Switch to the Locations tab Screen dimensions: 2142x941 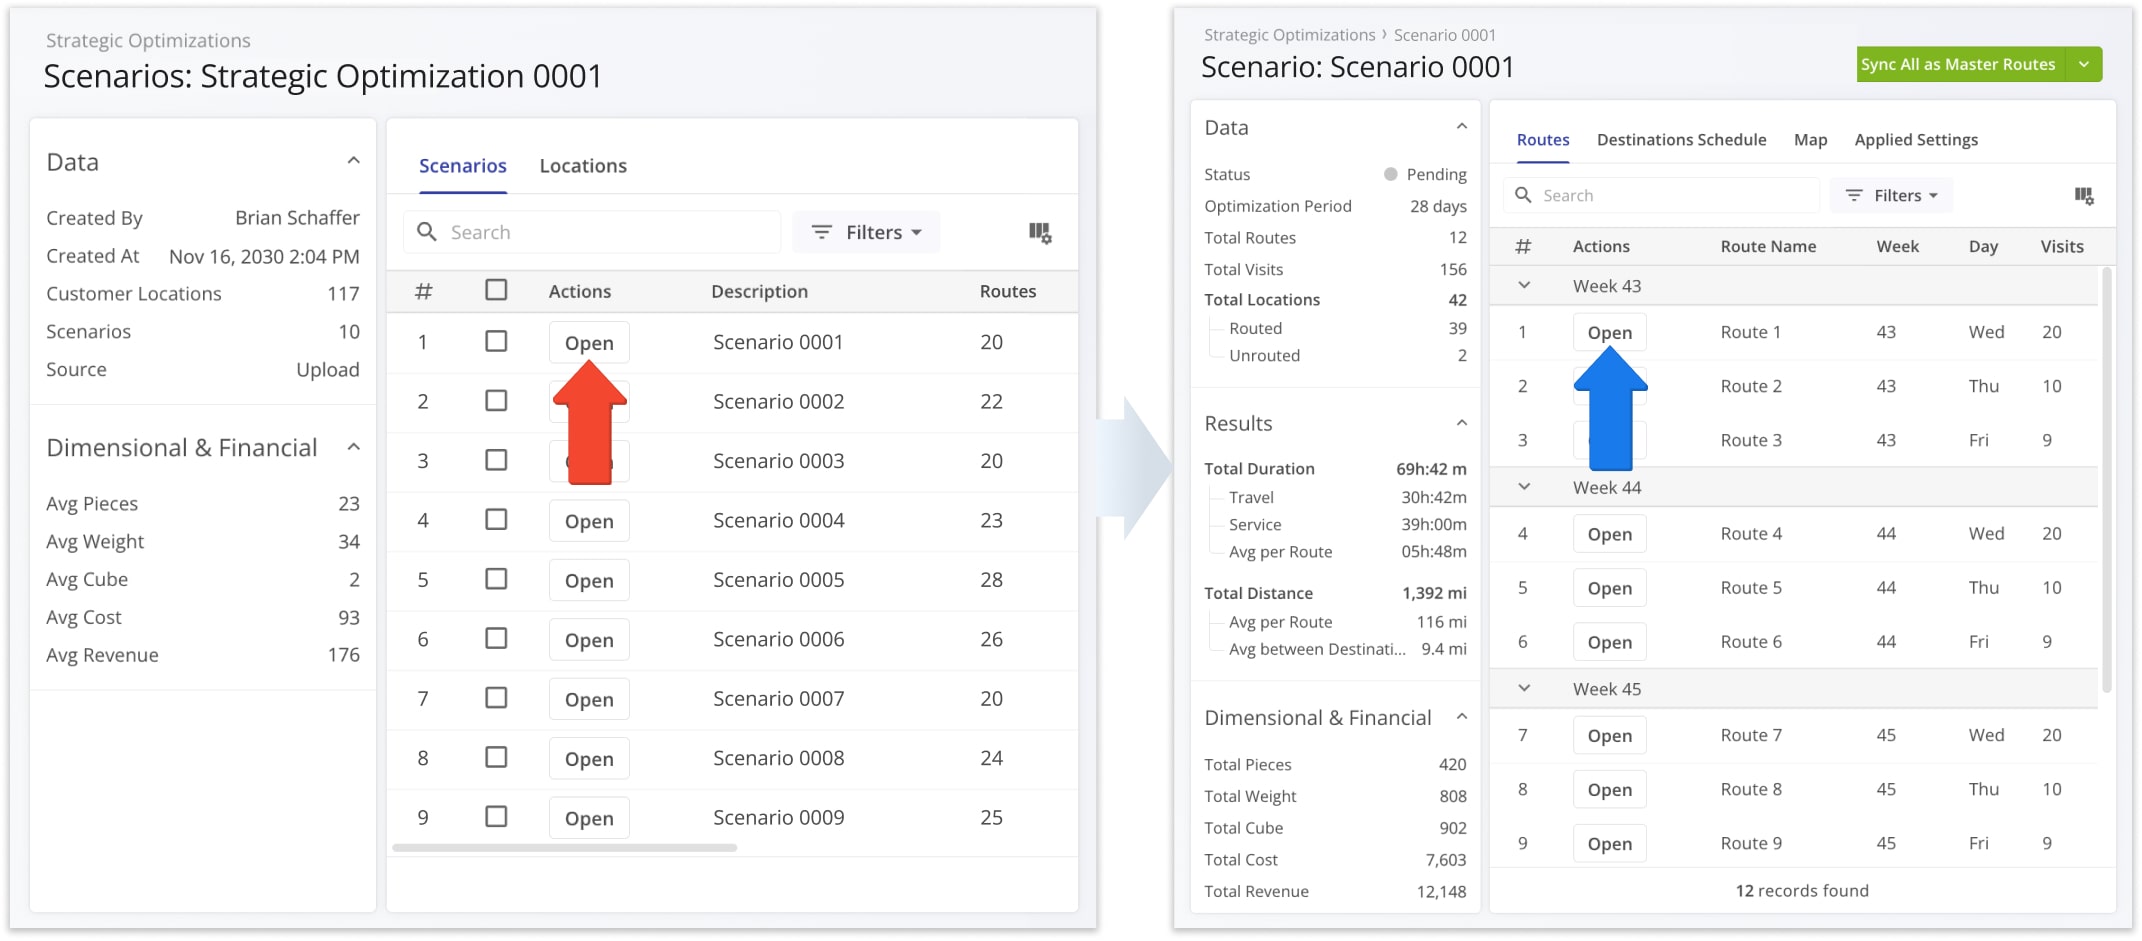(583, 165)
